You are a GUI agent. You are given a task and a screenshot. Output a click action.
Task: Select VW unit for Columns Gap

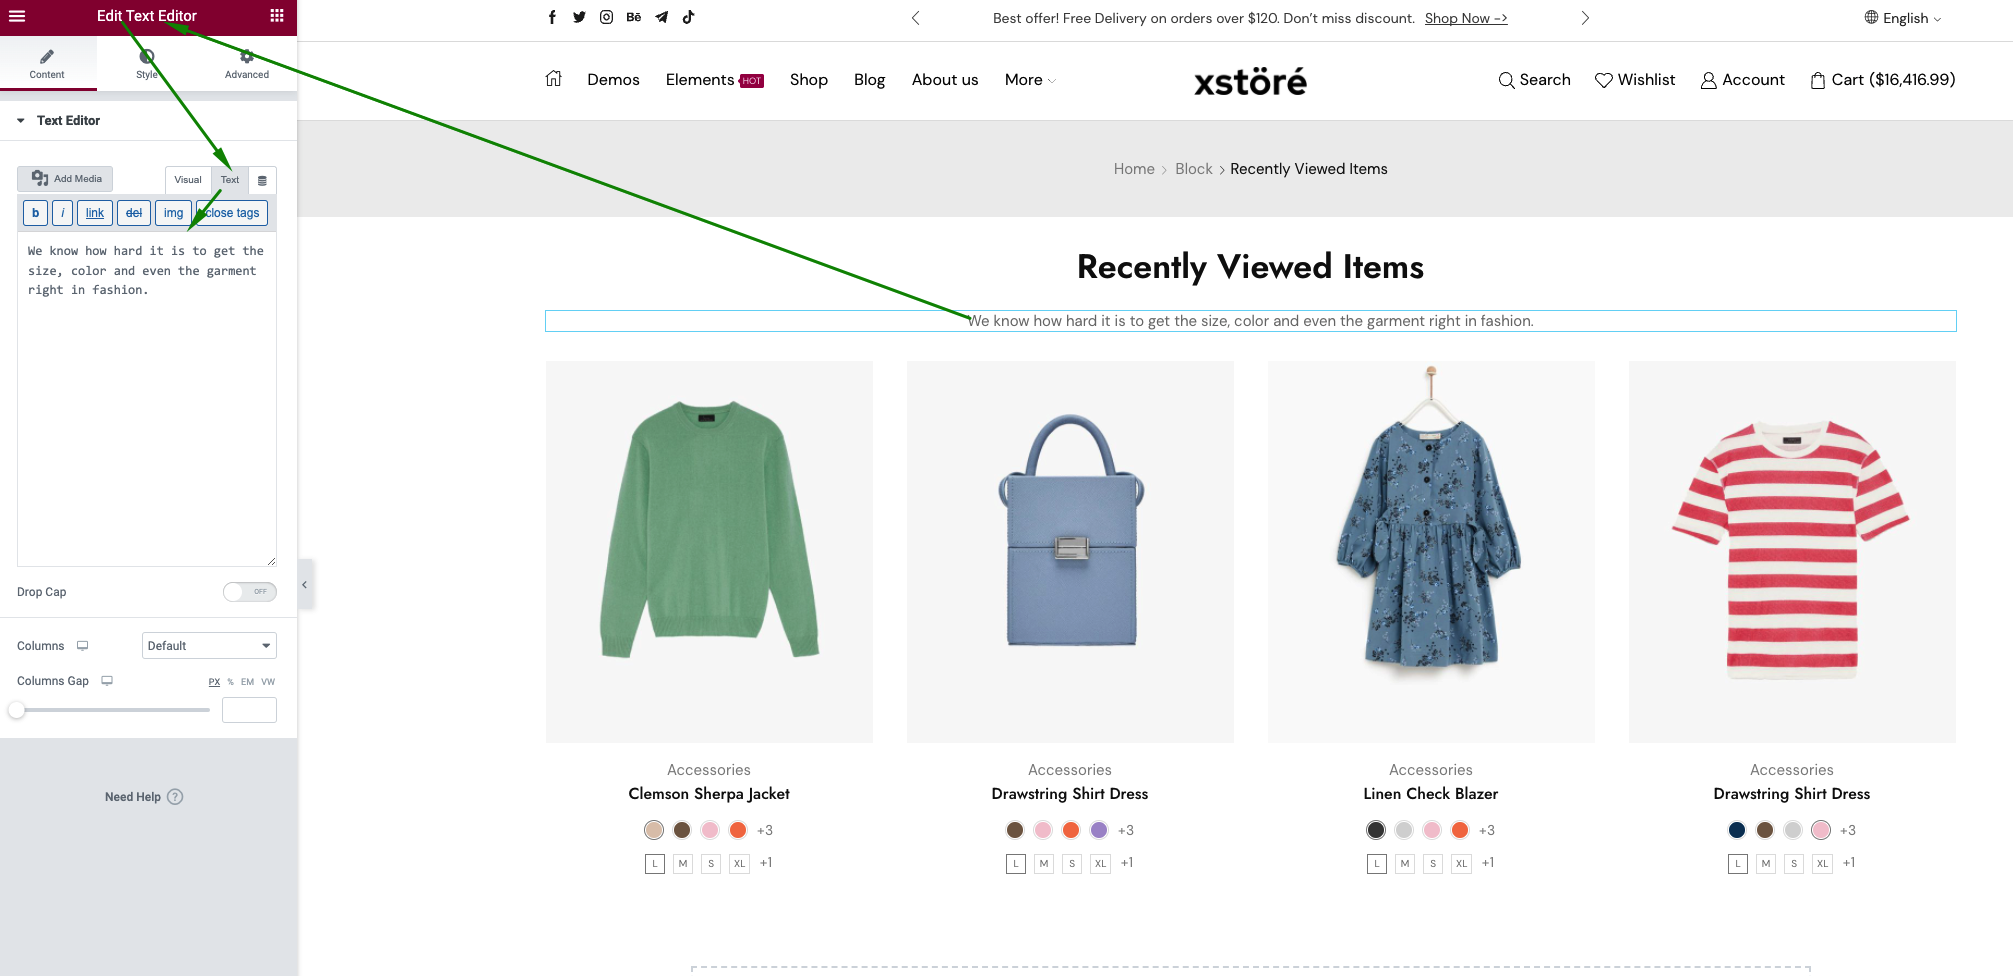[x=268, y=682]
